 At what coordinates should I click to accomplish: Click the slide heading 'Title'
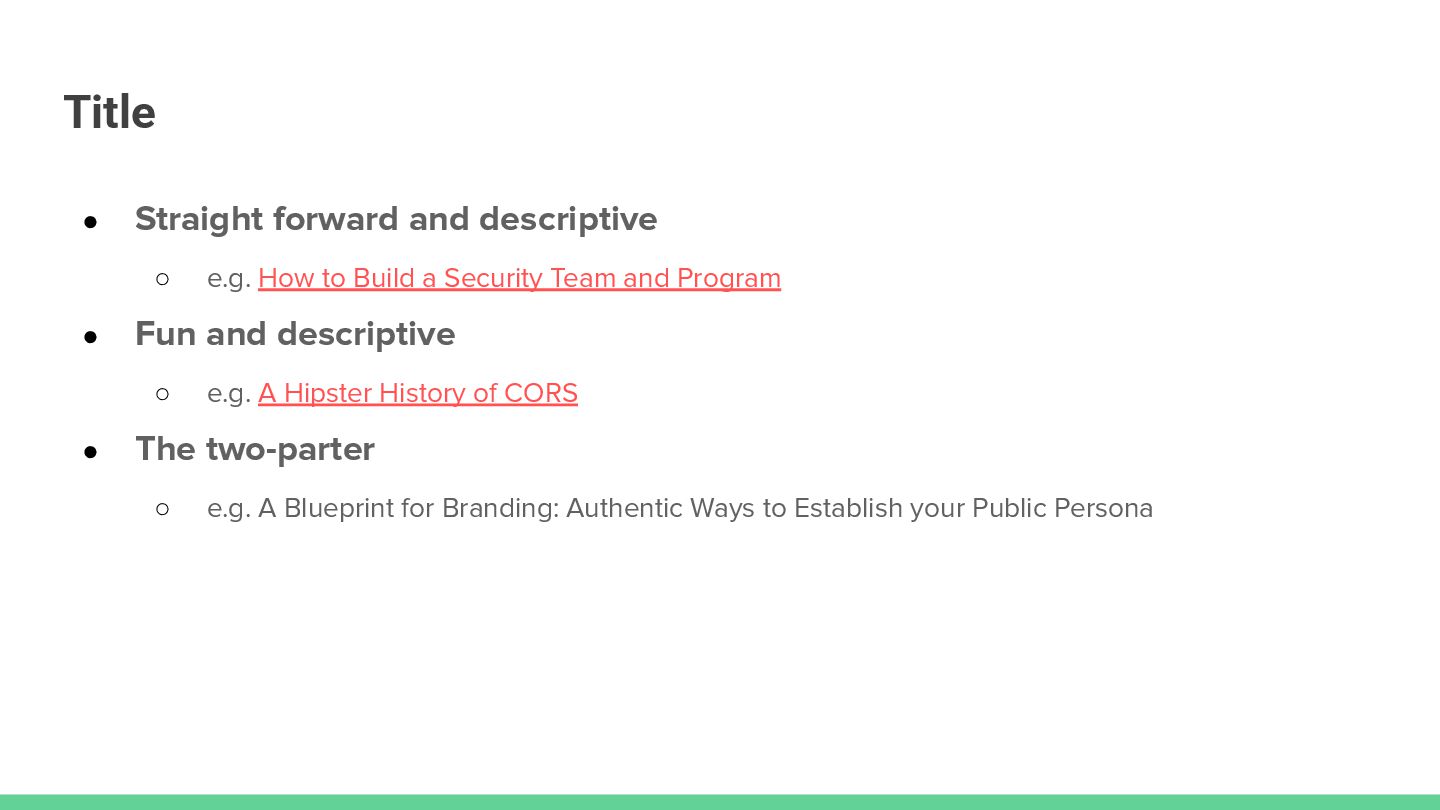tap(110, 112)
